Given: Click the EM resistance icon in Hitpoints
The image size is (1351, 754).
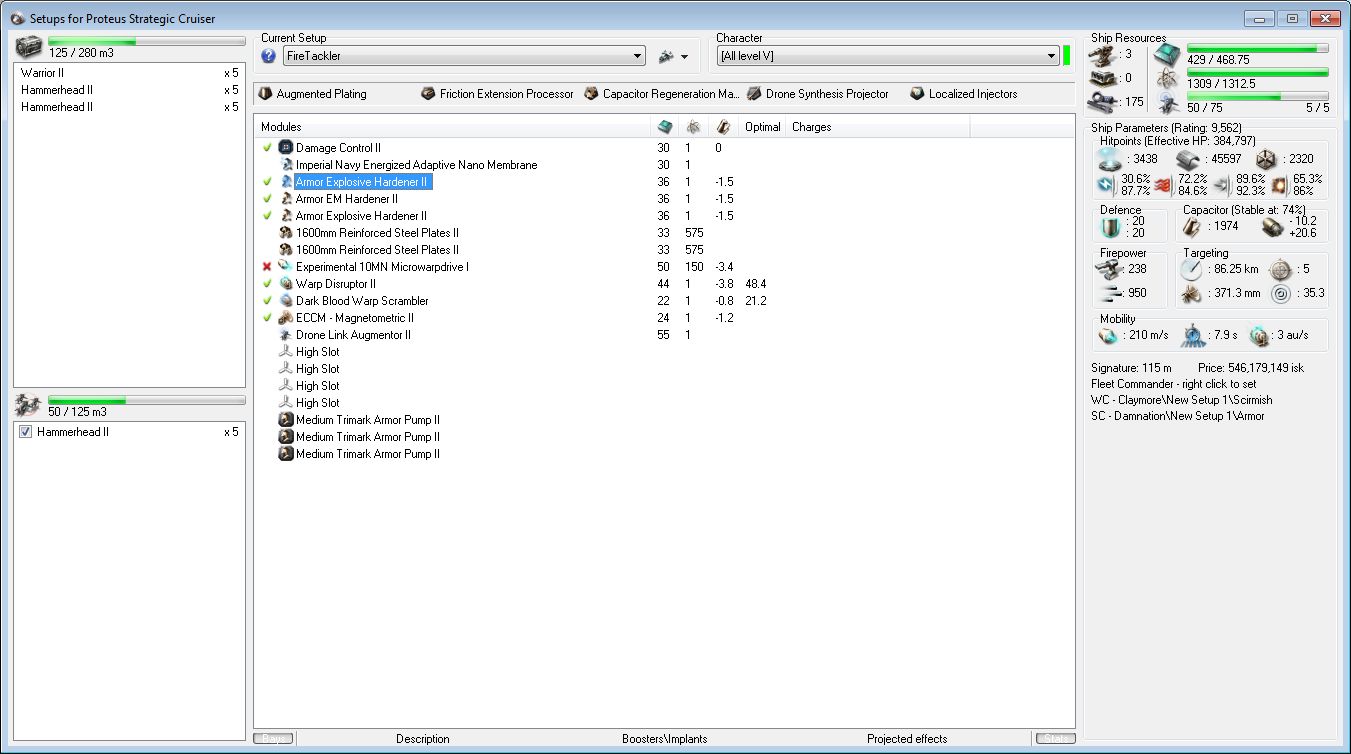Looking at the screenshot, I should coord(1105,184).
